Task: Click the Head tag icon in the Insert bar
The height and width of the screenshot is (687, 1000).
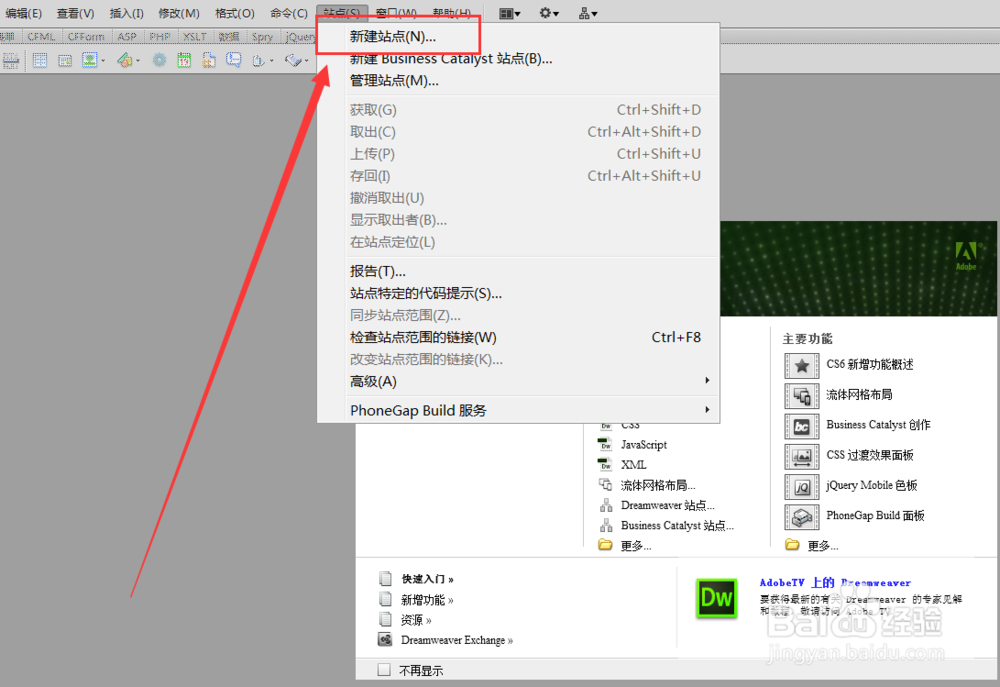Action: point(258,61)
